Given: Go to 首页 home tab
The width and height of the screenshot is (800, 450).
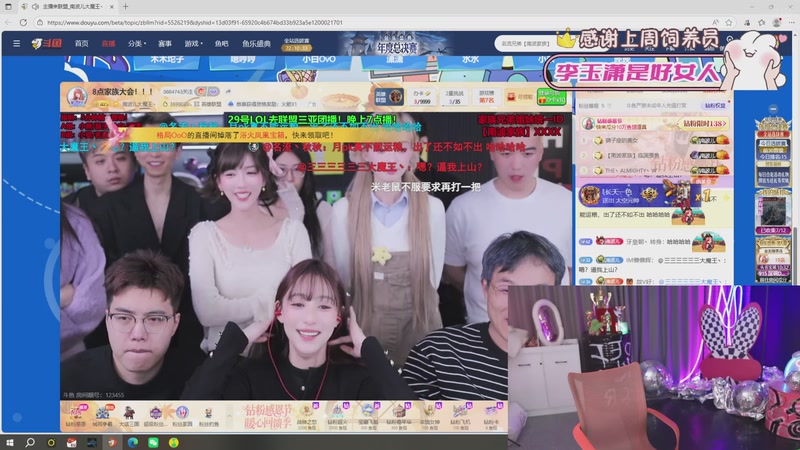Looking at the screenshot, I should tap(82, 43).
